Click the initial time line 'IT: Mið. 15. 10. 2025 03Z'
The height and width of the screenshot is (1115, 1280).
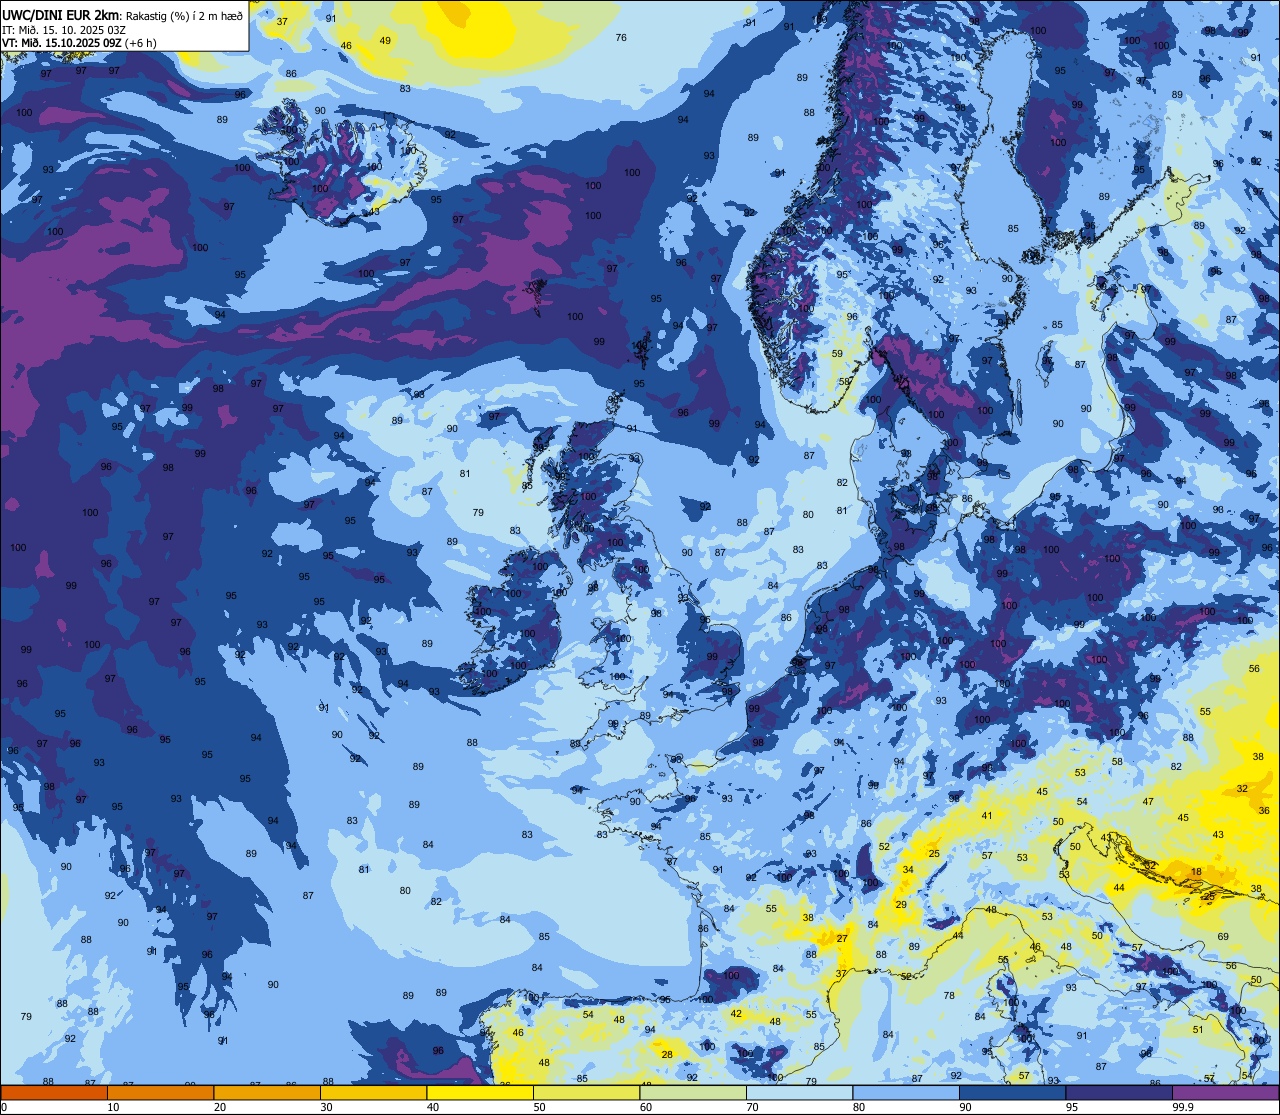pos(64,29)
